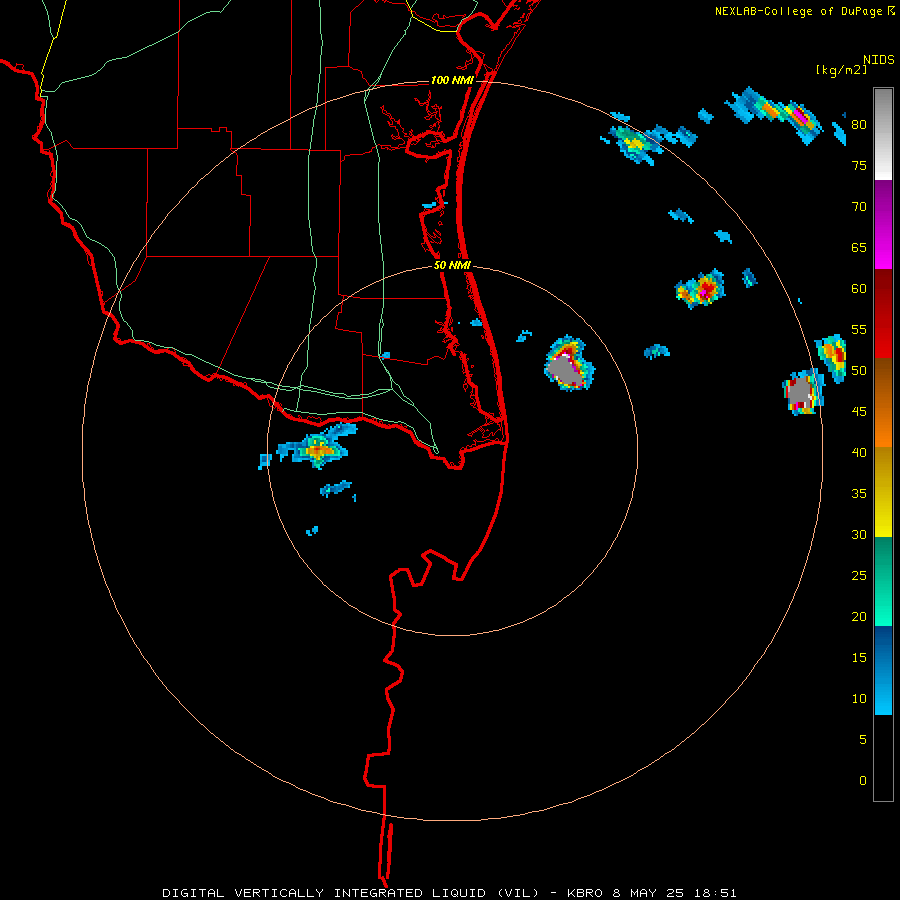Click the DIGITAL VERTICALLY INTEGRATED LIQUID caption
The height and width of the screenshot is (900, 900).
pyautogui.click(x=351, y=893)
